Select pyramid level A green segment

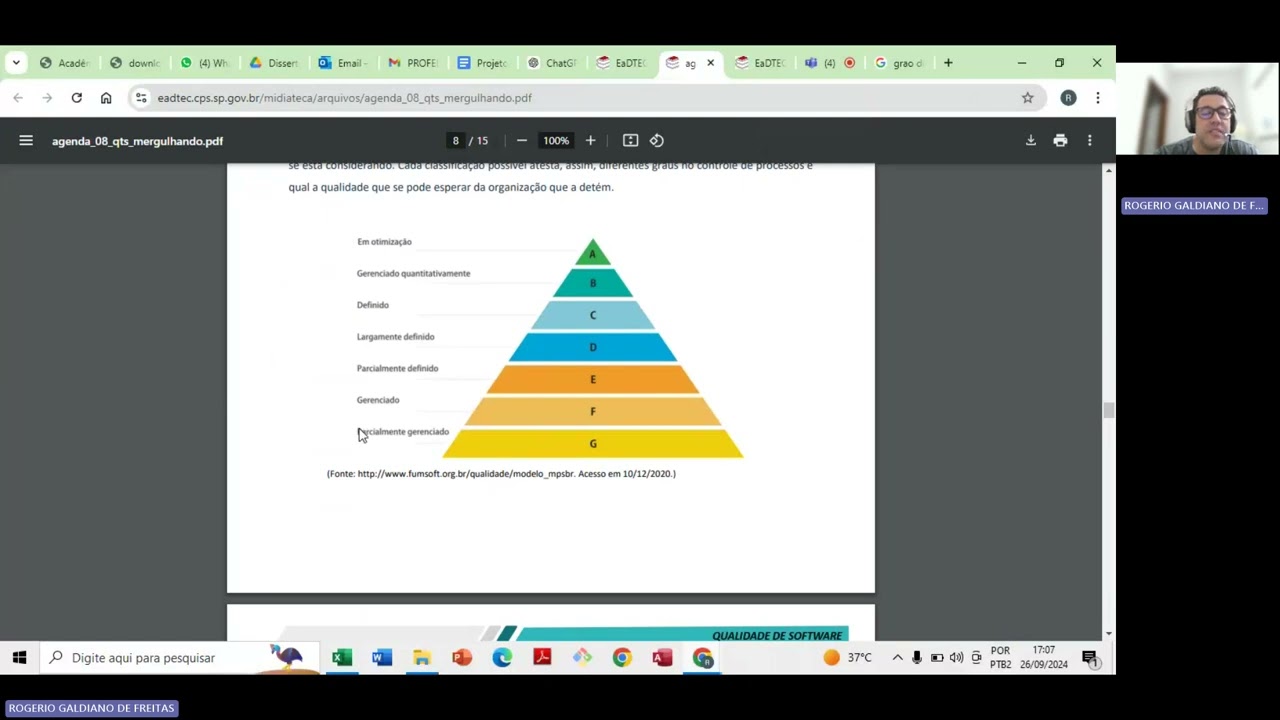click(592, 253)
